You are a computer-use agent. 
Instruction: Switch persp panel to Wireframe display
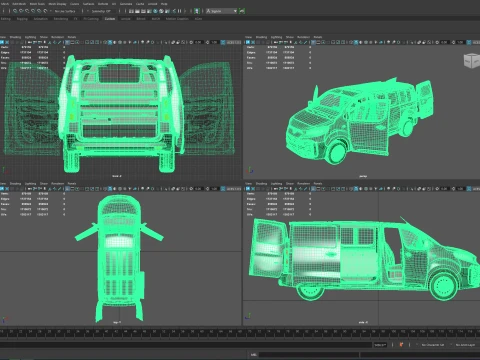(351, 42)
